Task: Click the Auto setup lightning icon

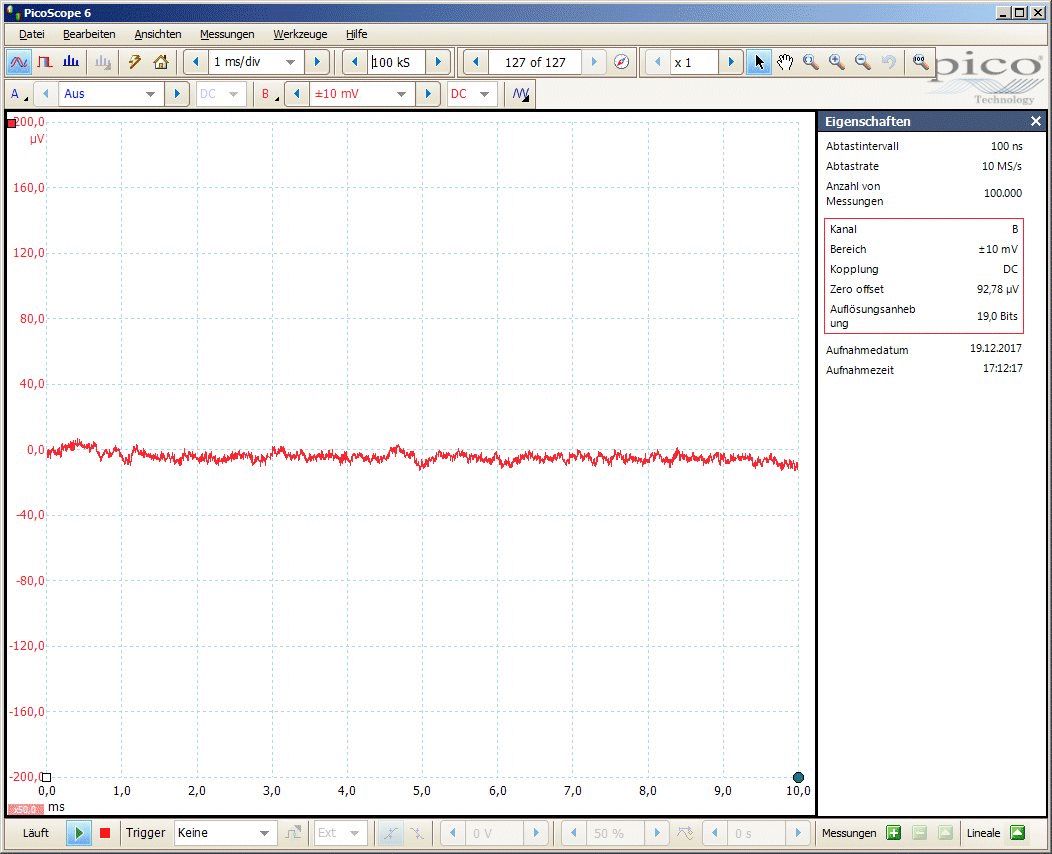Action: tap(135, 62)
